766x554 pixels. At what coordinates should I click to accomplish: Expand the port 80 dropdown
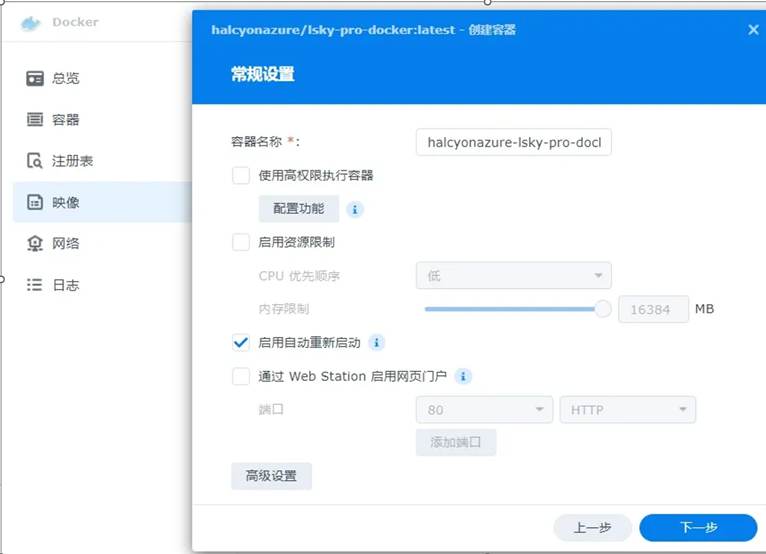484,410
